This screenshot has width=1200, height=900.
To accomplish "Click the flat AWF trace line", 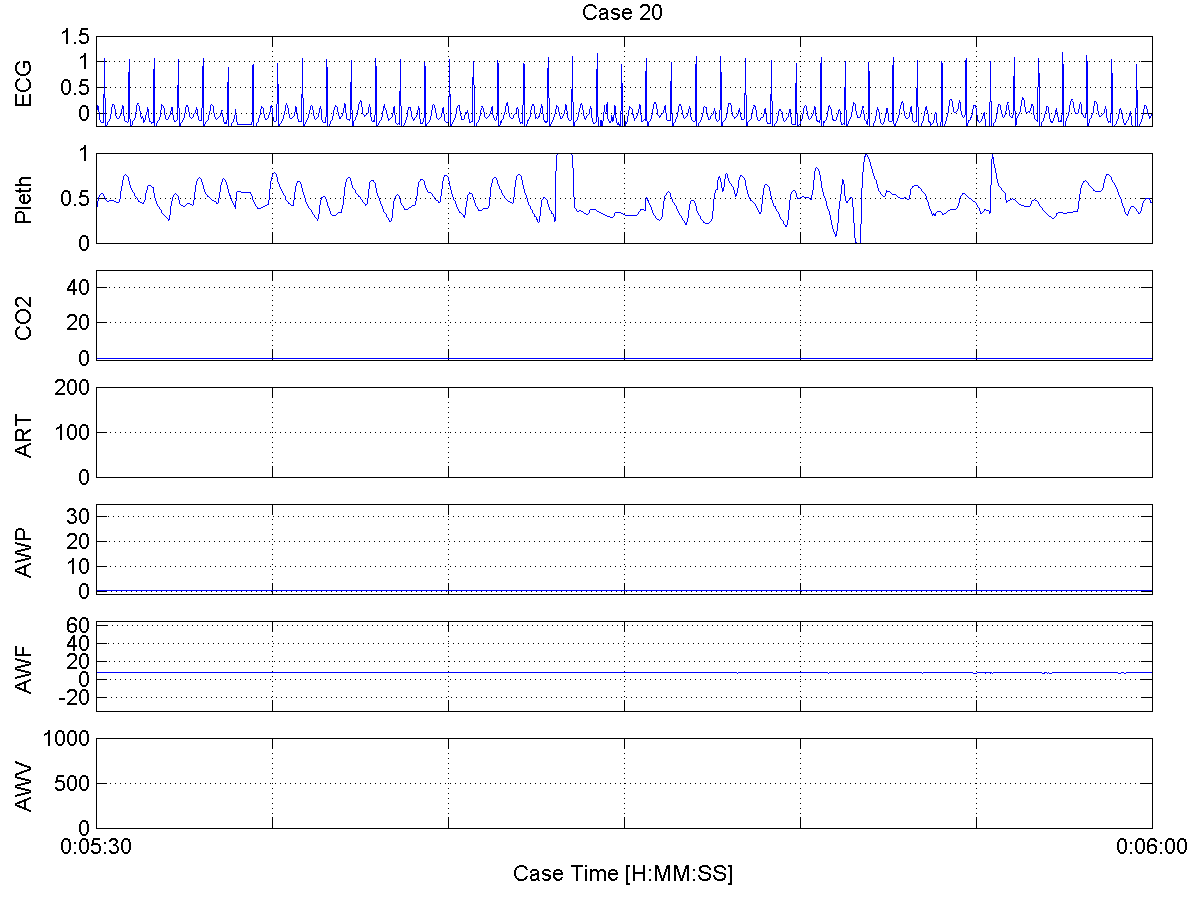I will pyautogui.click(x=624, y=673).
